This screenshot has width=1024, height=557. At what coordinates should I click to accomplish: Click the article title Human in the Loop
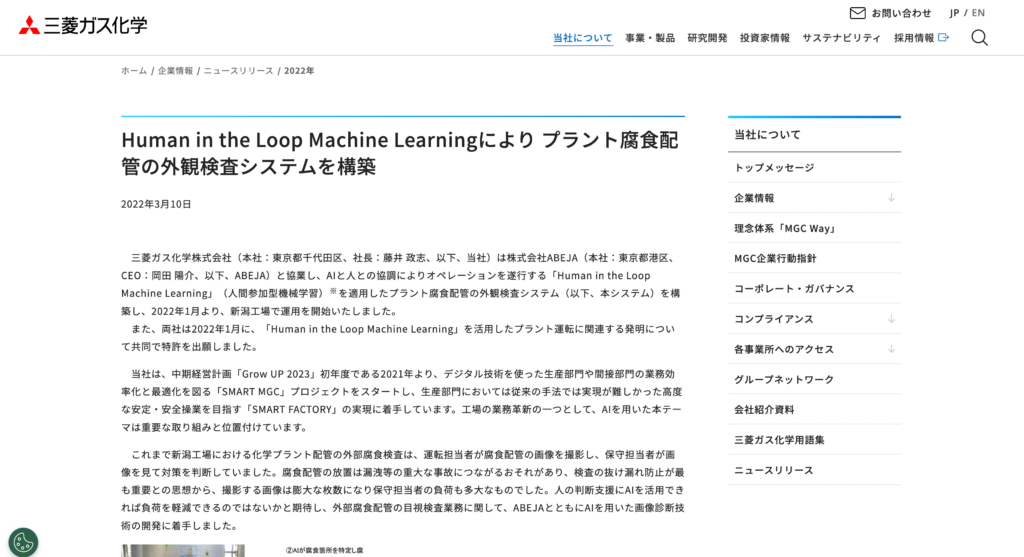(400, 153)
